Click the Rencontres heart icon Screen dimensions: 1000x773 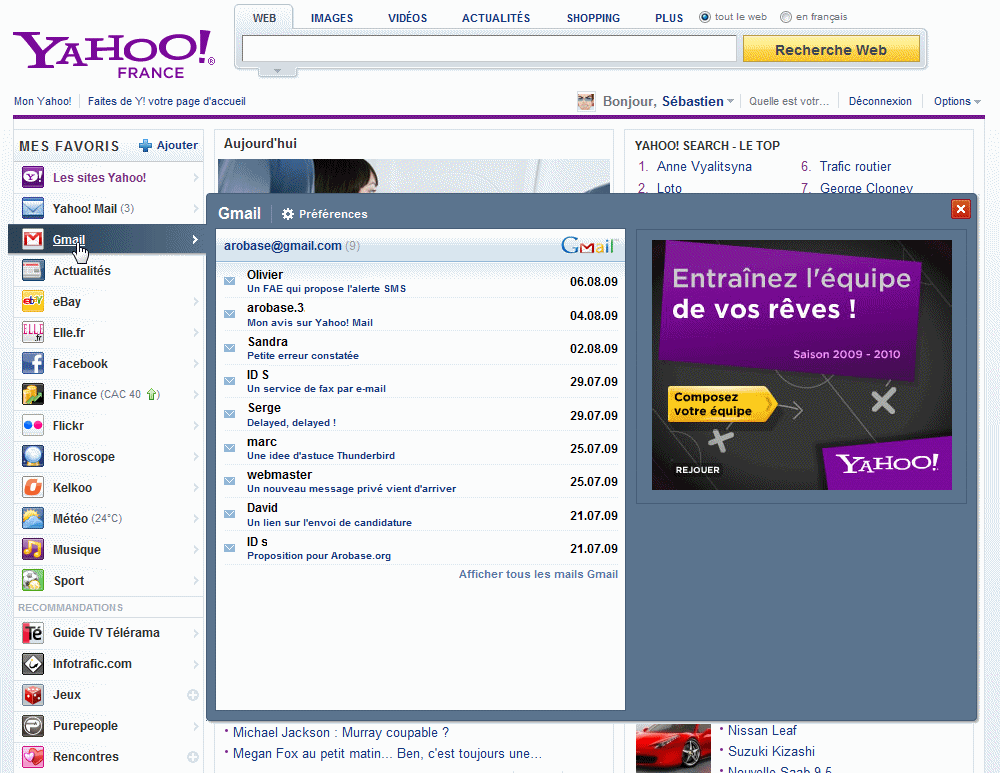click(33, 756)
